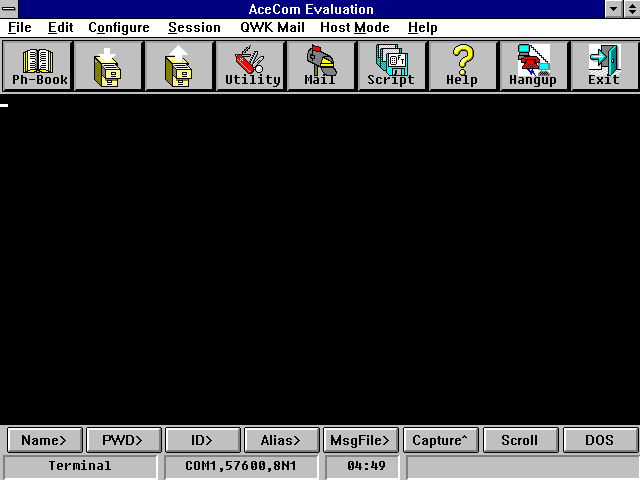Click the MsgFile> button
This screenshot has height=480, width=640.
click(361, 440)
